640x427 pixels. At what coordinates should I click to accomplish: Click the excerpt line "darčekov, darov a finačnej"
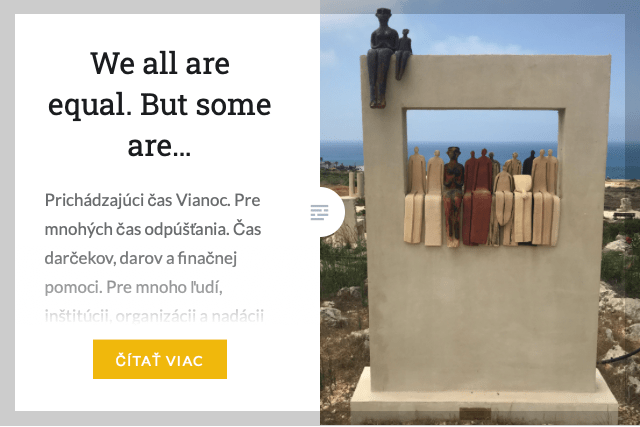(x=141, y=258)
